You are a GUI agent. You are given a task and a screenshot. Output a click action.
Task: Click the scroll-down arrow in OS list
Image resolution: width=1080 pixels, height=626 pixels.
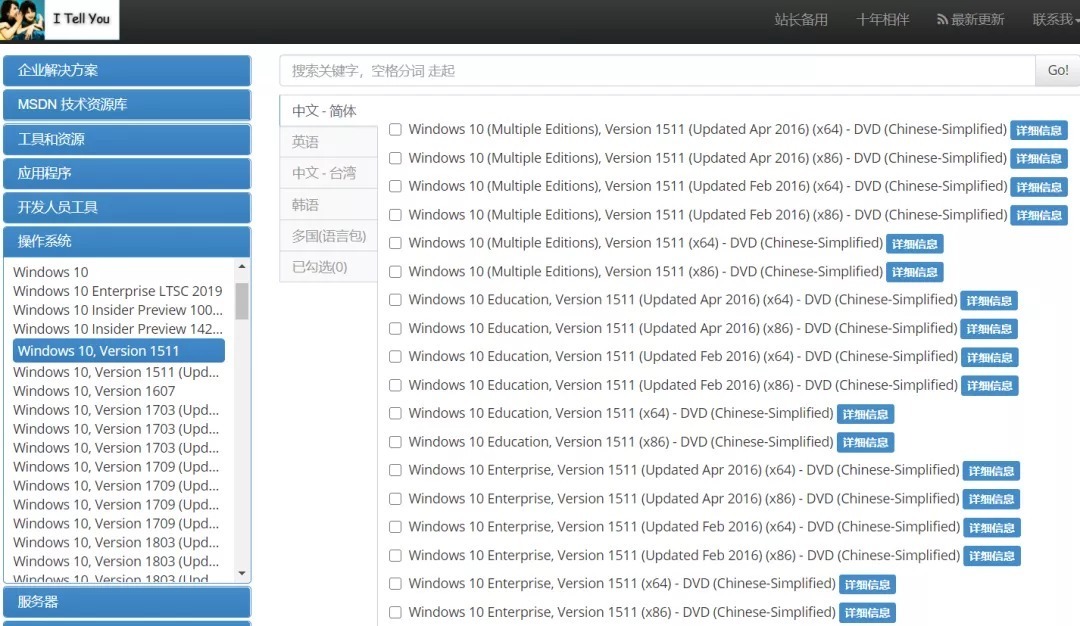(x=241, y=573)
